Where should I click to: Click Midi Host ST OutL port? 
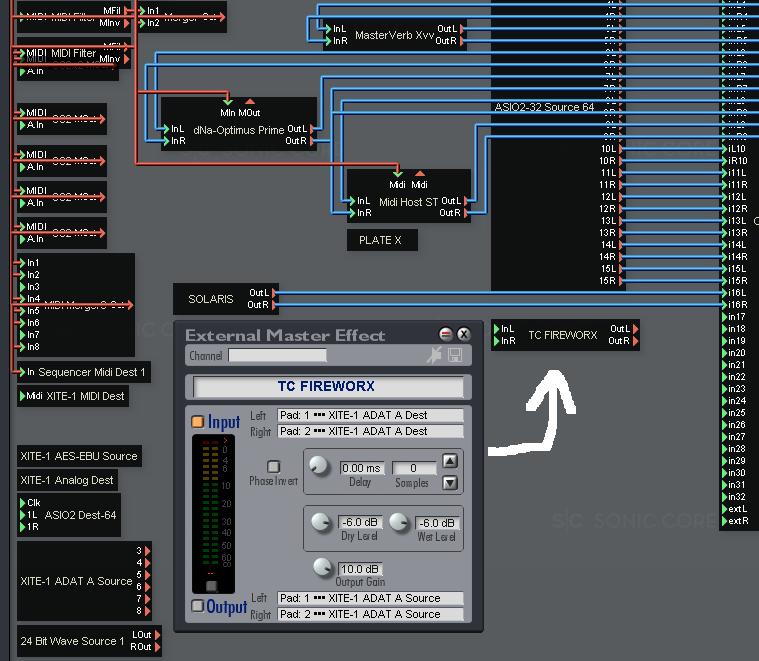pyautogui.click(x=466, y=201)
